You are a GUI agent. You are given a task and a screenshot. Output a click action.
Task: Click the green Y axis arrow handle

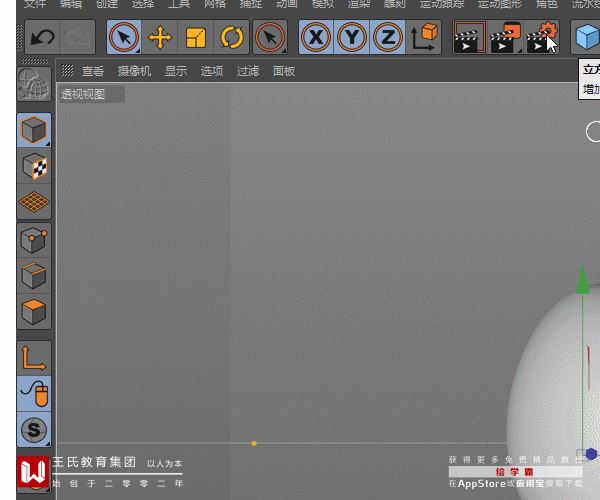click(582, 280)
